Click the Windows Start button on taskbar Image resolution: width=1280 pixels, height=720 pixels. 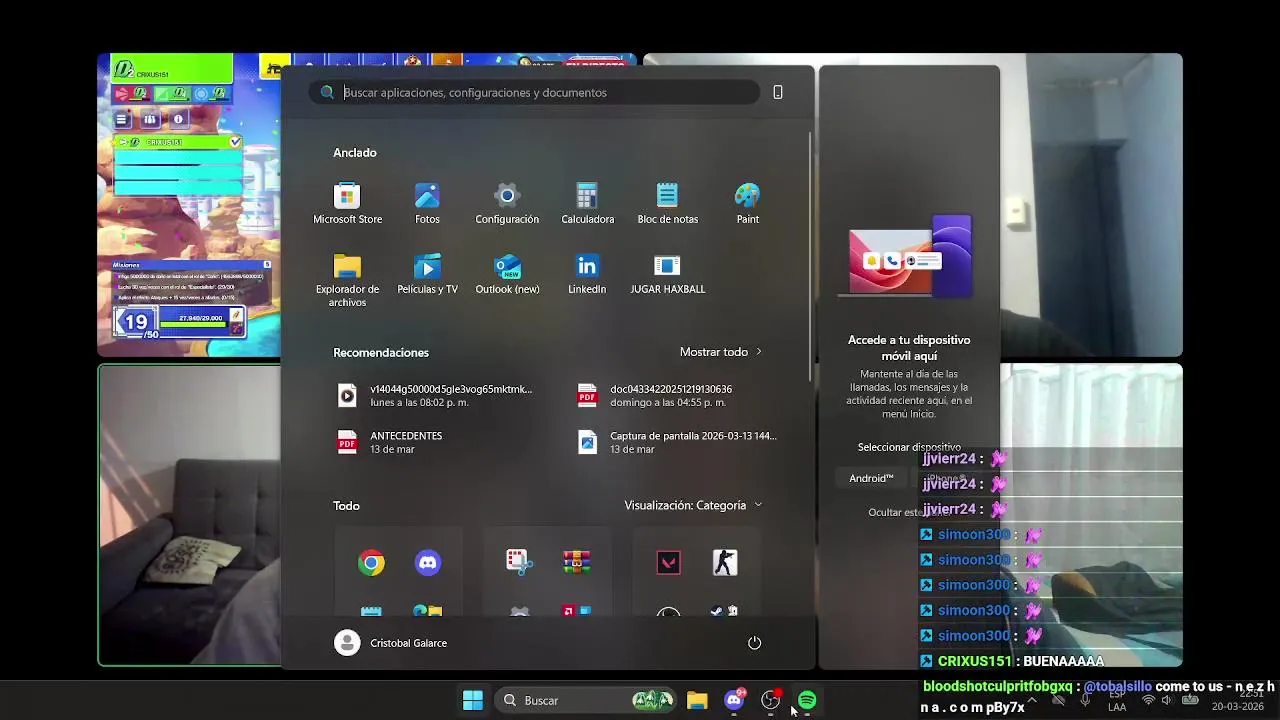click(473, 700)
